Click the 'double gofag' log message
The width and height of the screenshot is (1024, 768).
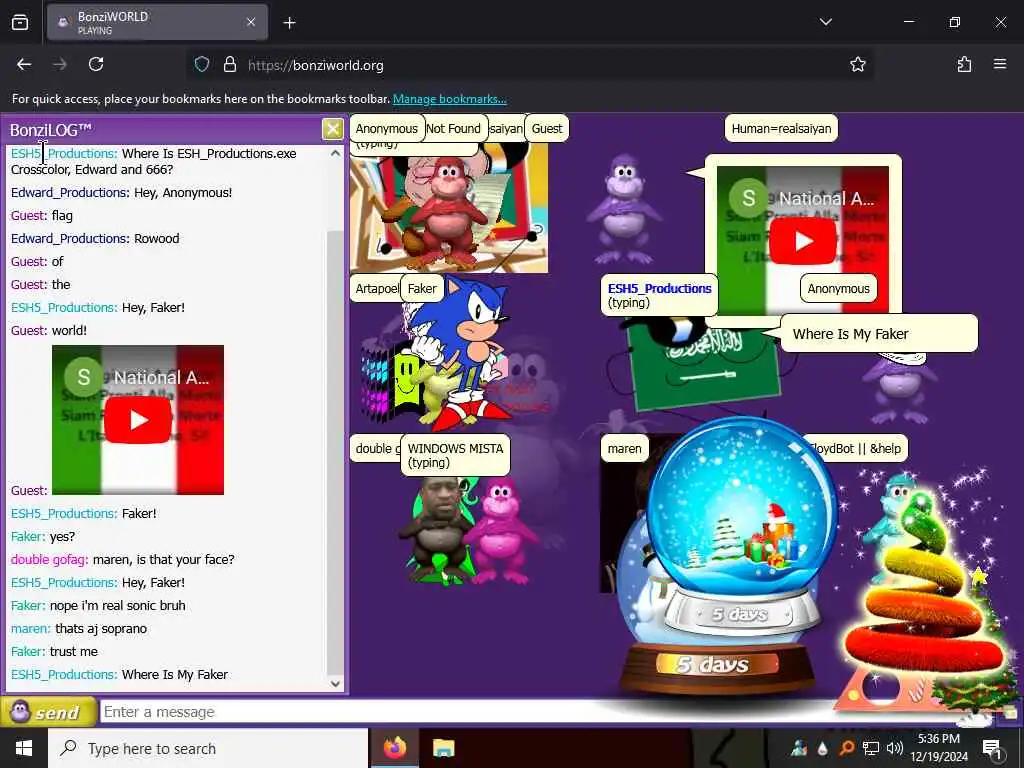pyautogui.click(x=122, y=559)
